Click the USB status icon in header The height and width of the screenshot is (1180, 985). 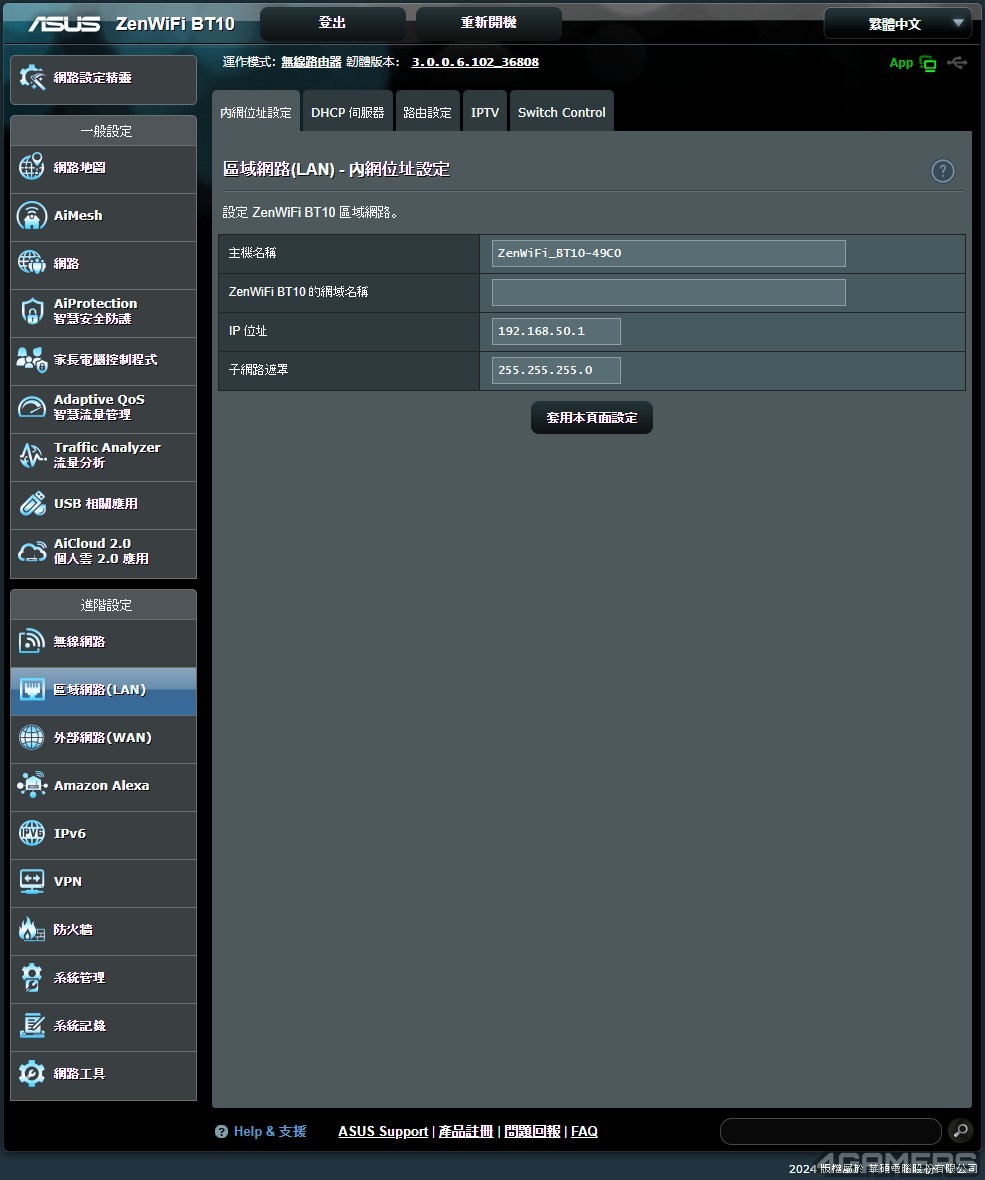(x=957, y=62)
